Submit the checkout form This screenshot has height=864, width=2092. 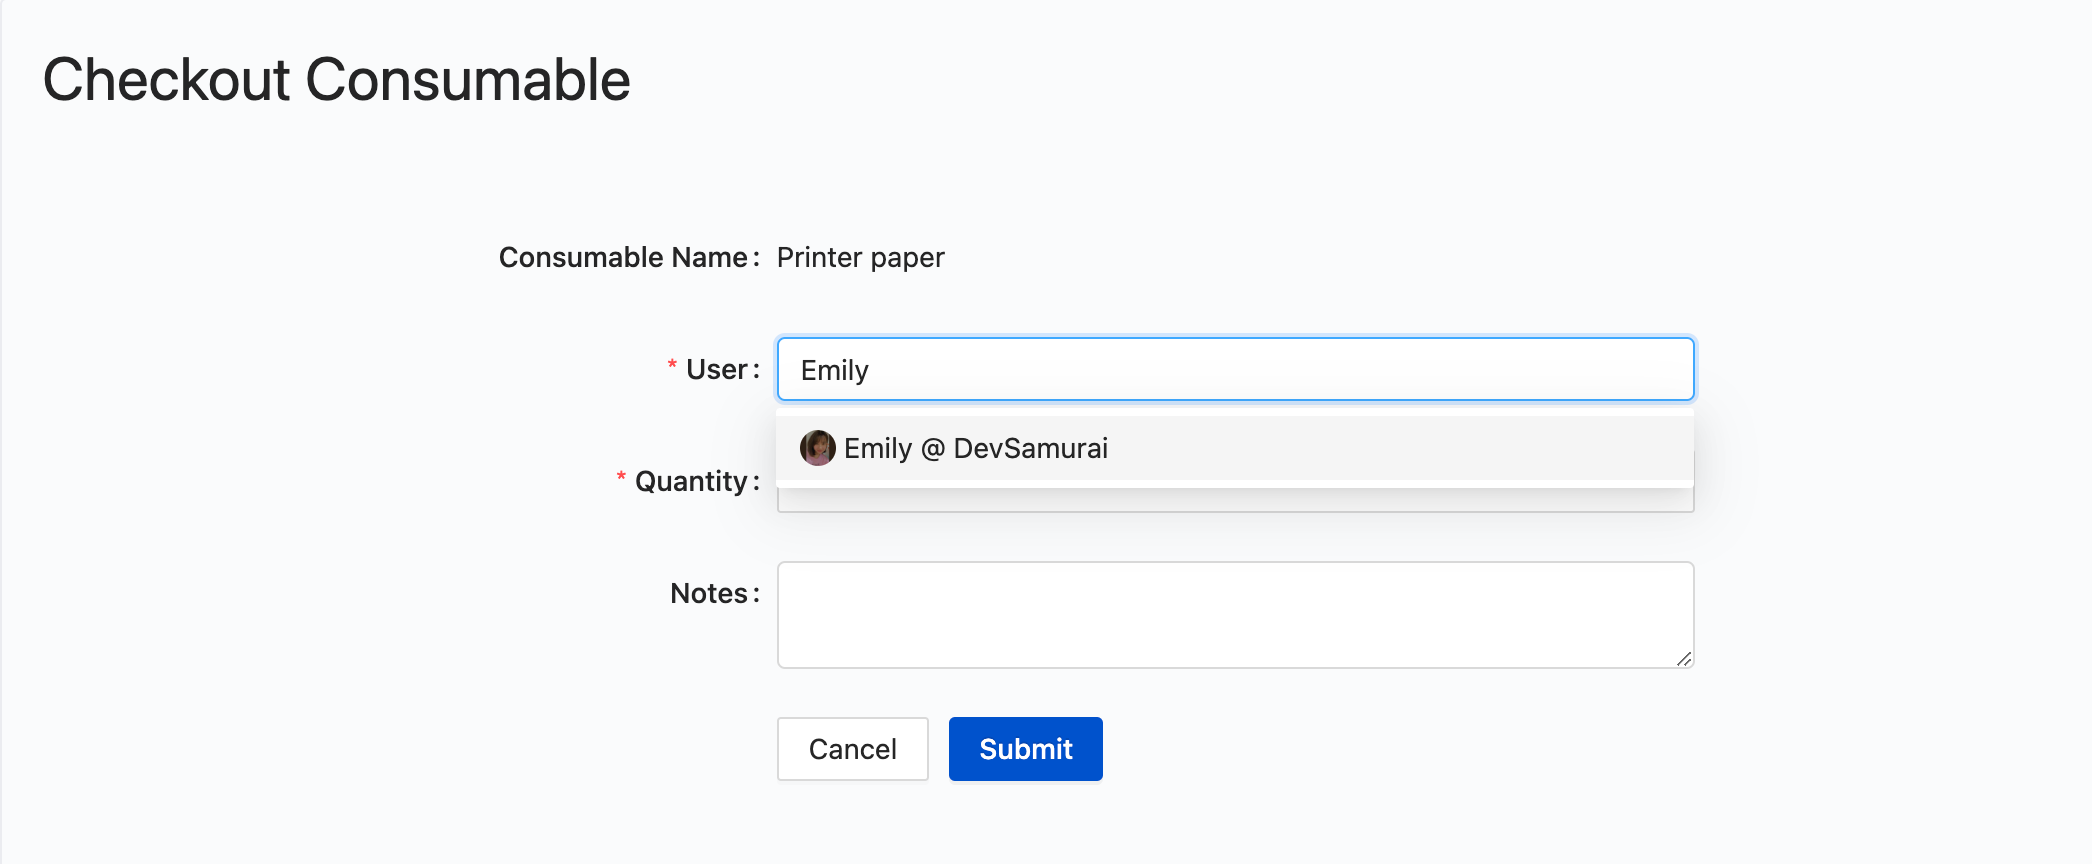click(x=1026, y=749)
